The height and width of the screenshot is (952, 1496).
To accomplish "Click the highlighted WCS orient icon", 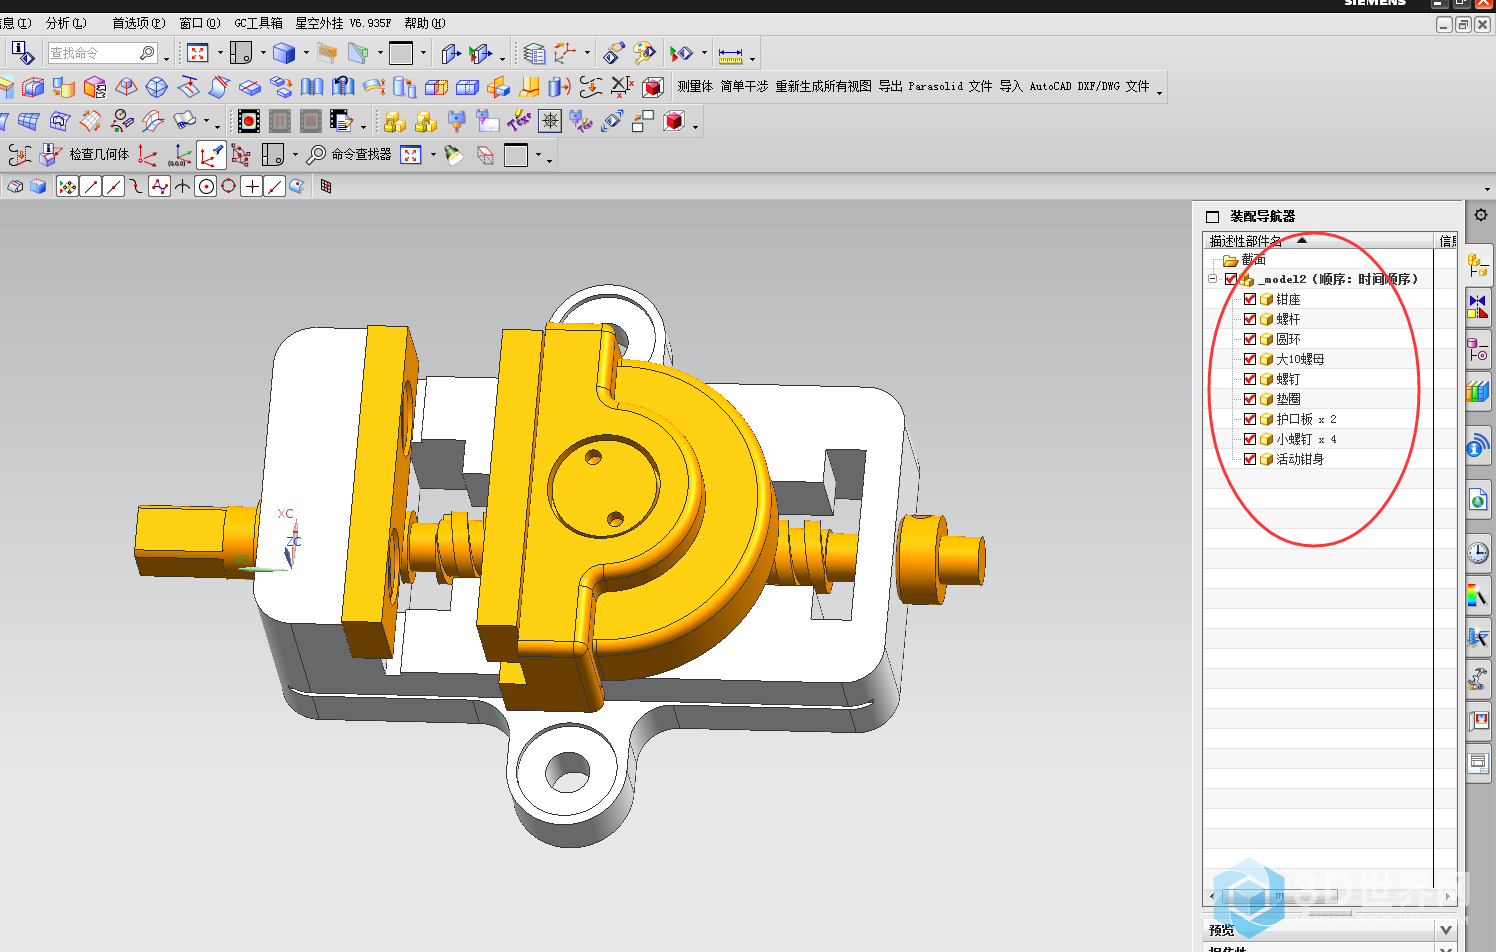I will 211,155.
